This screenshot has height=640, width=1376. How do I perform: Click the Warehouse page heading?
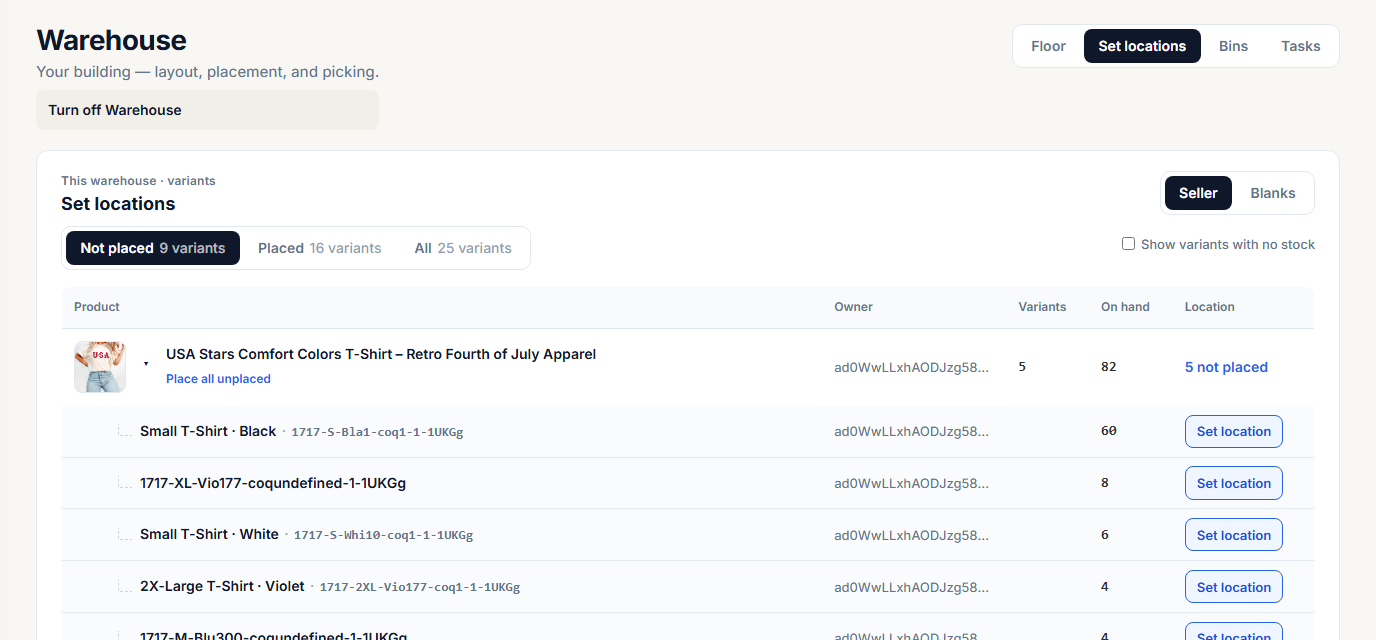(x=111, y=40)
